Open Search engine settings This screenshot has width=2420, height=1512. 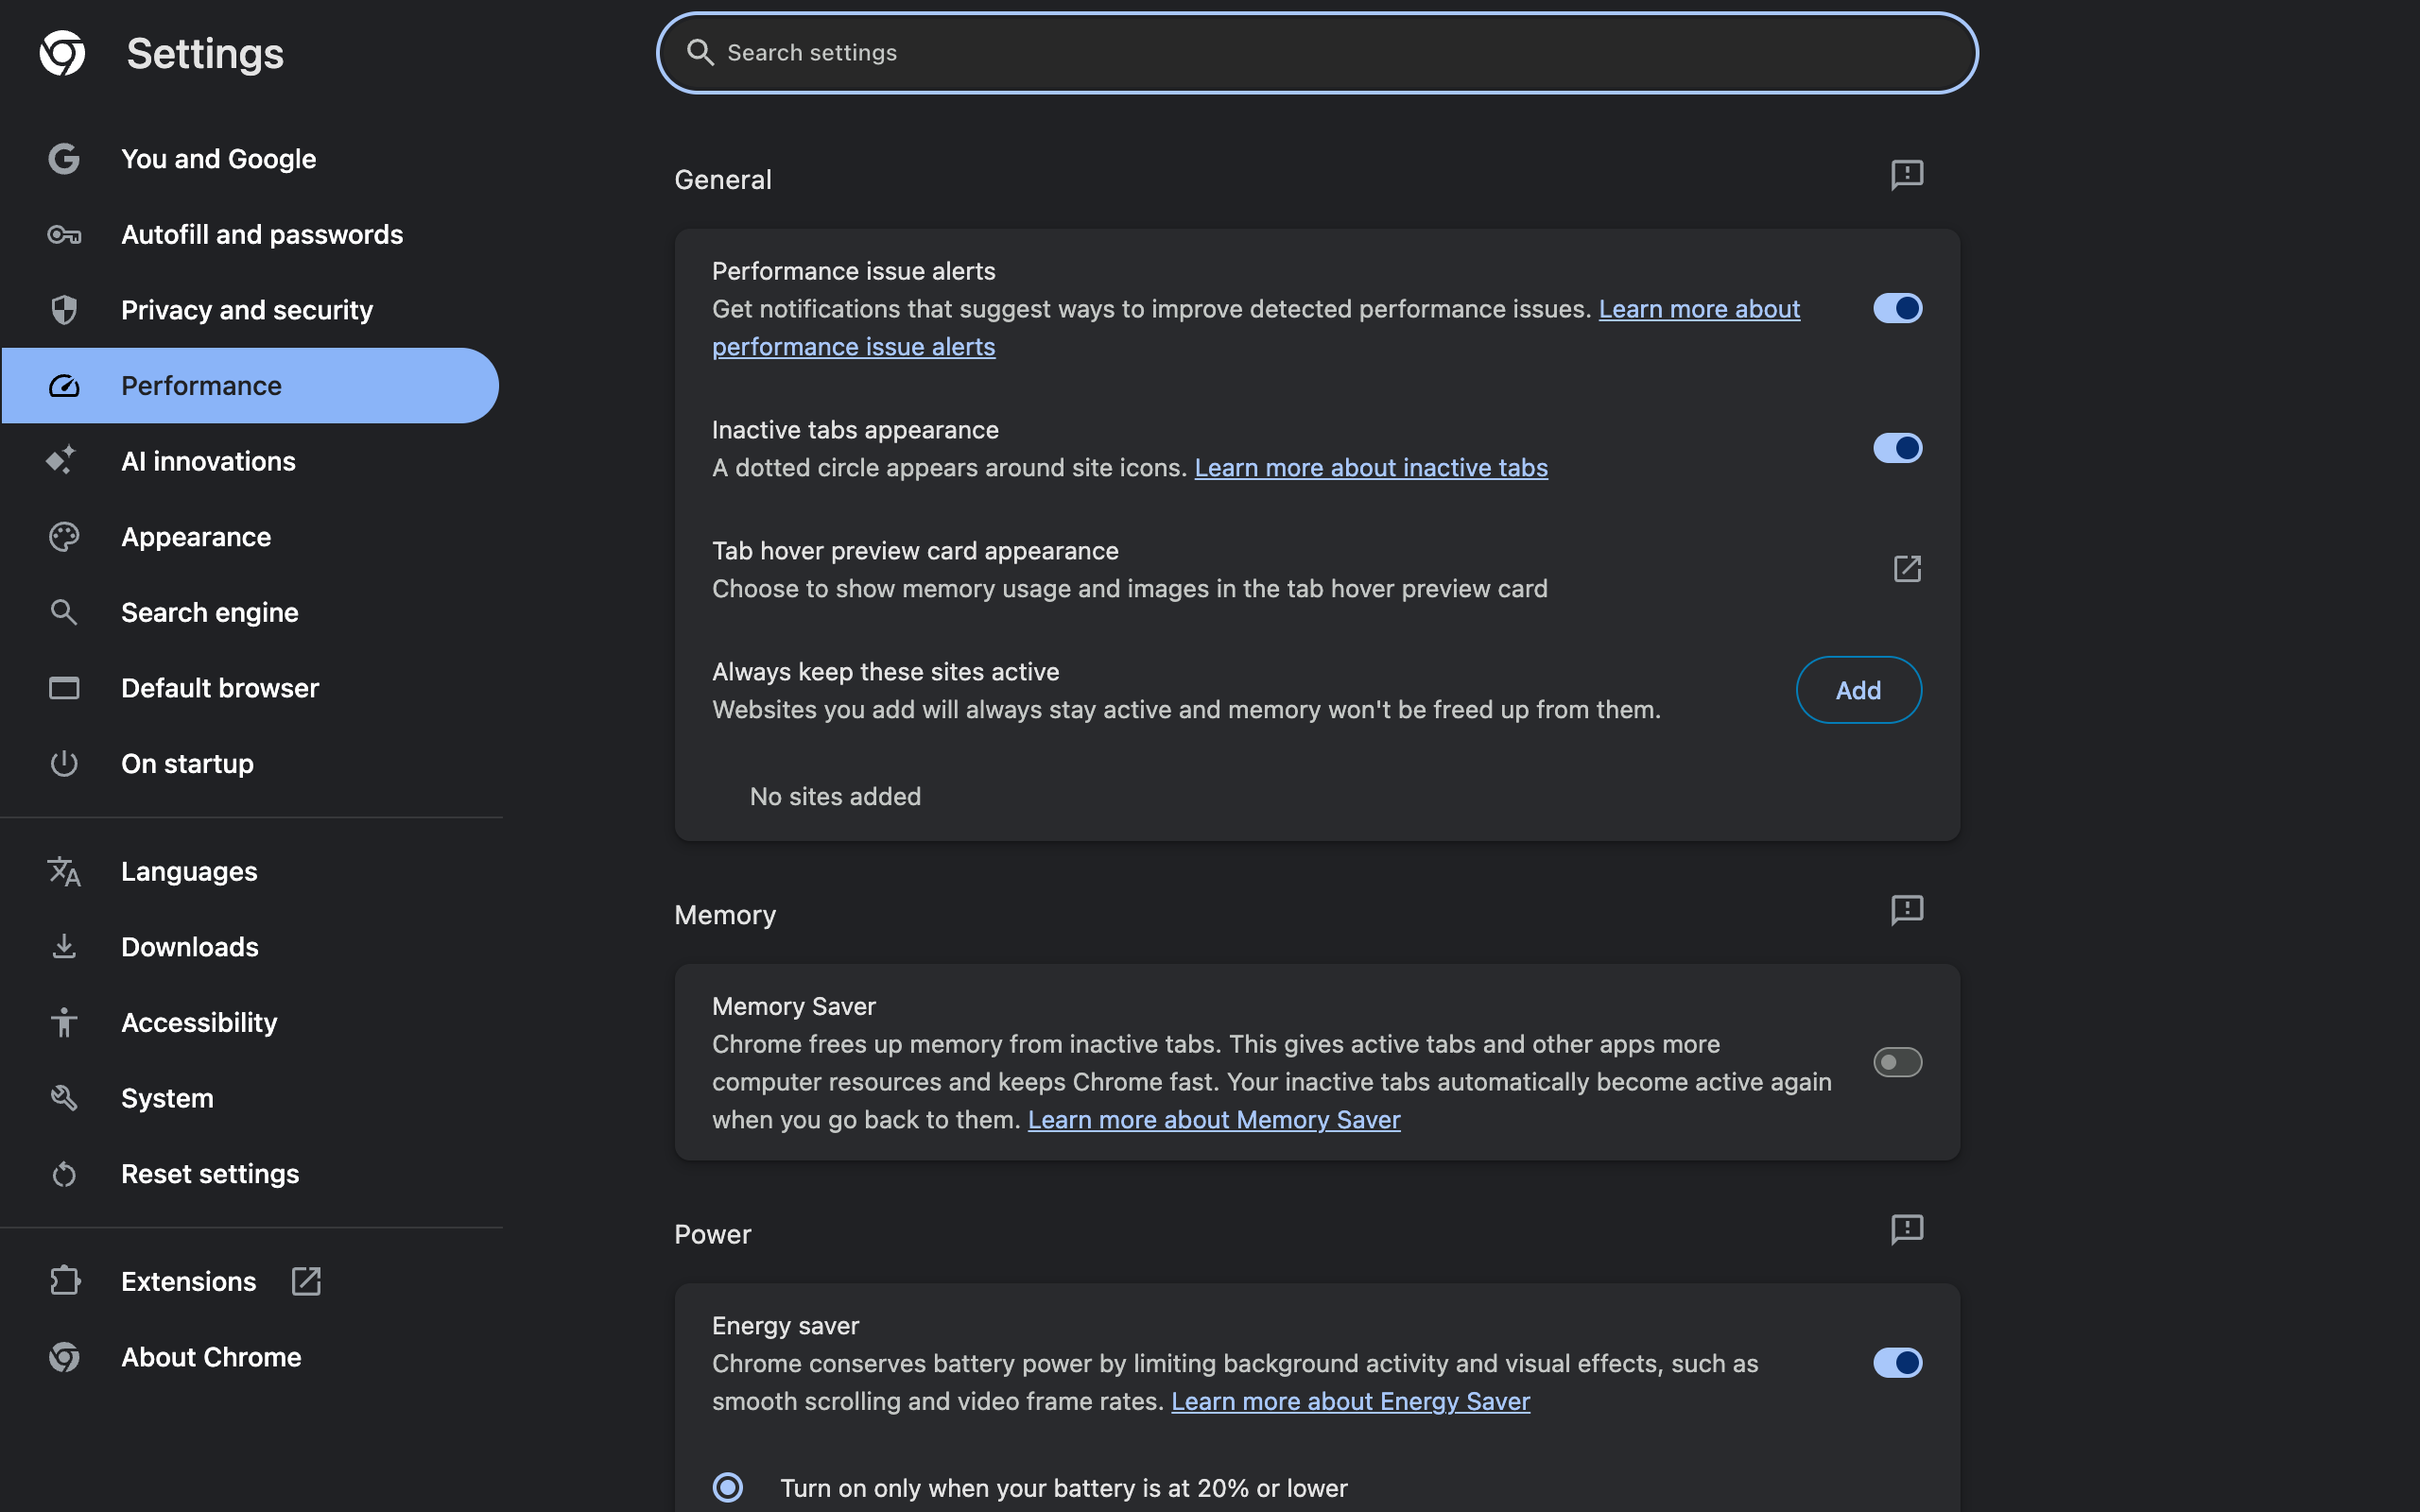click(250, 612)
